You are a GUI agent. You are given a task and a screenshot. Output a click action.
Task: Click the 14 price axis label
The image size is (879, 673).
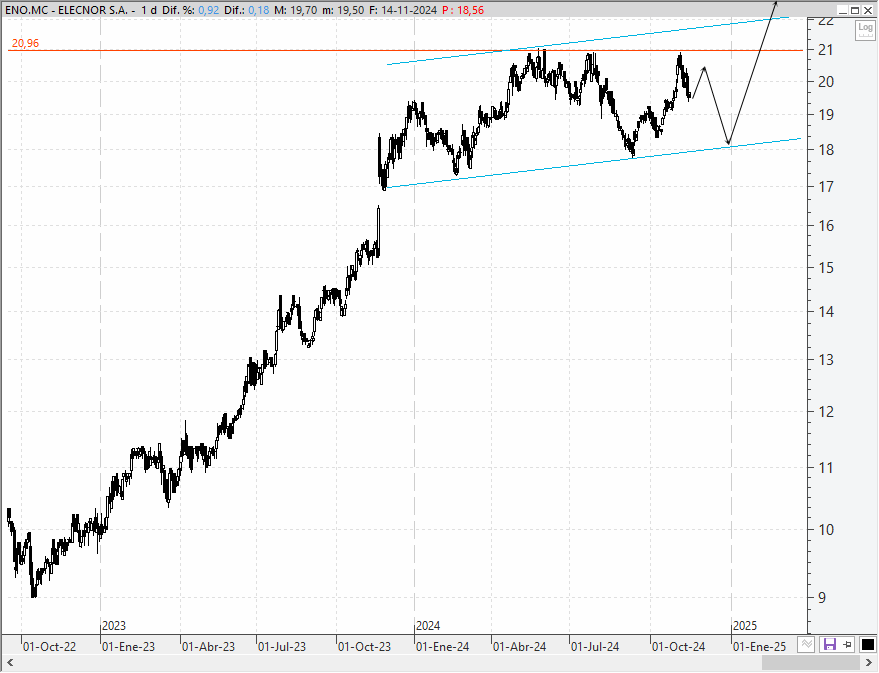coord(826,312)
